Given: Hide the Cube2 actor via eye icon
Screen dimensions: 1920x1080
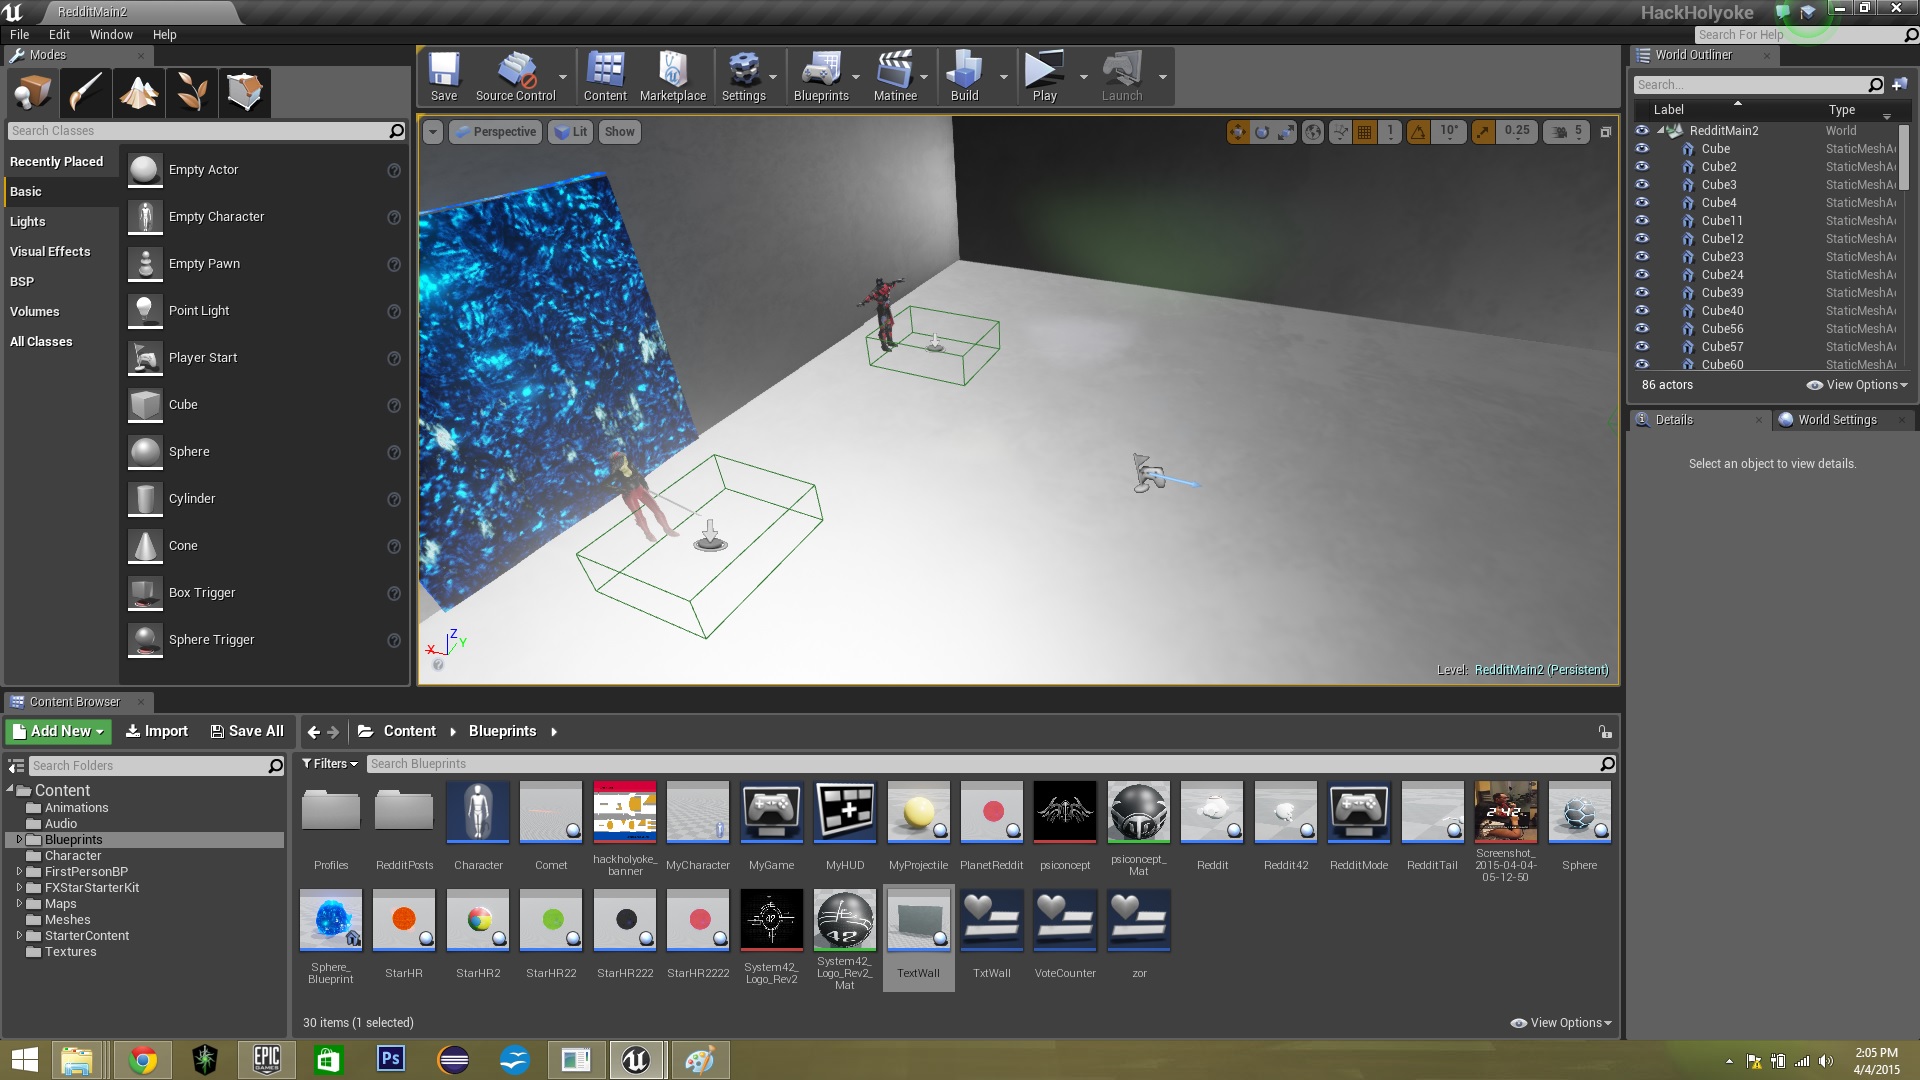Looking at the screenshot, I should pos(1642,167).
